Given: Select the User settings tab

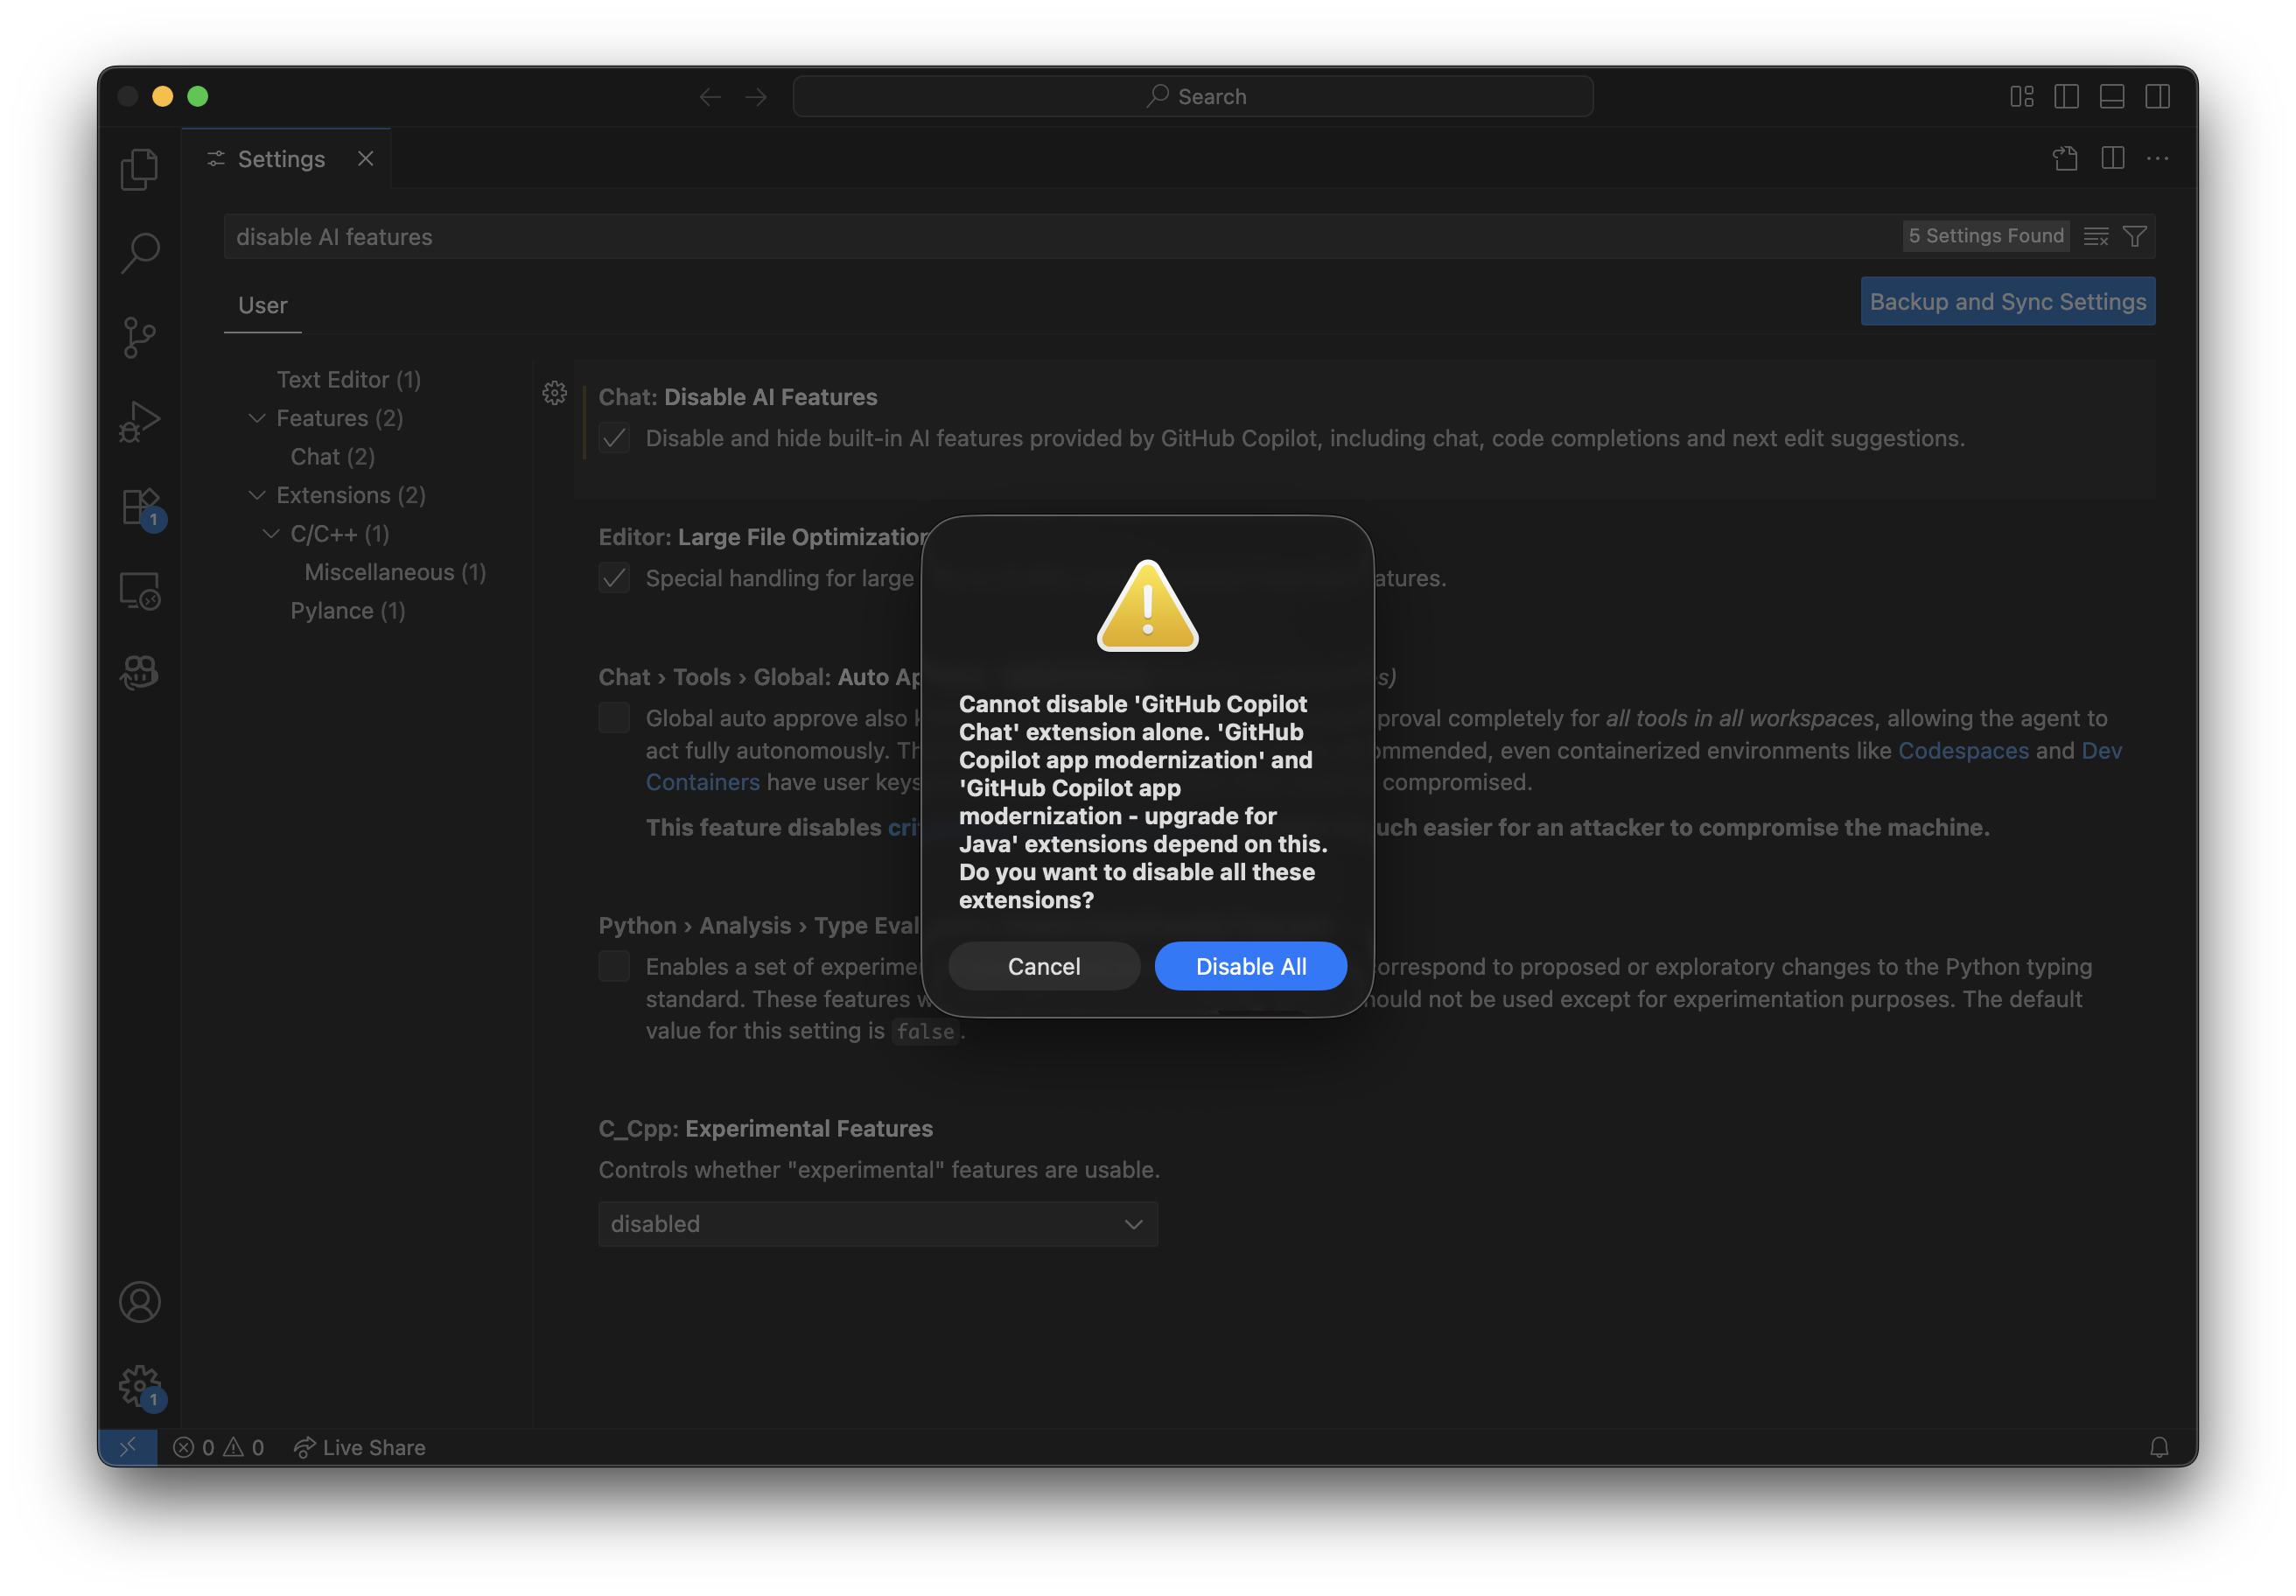Looking at the screenshot, I should pyautogui.click(x=262, y=305).
